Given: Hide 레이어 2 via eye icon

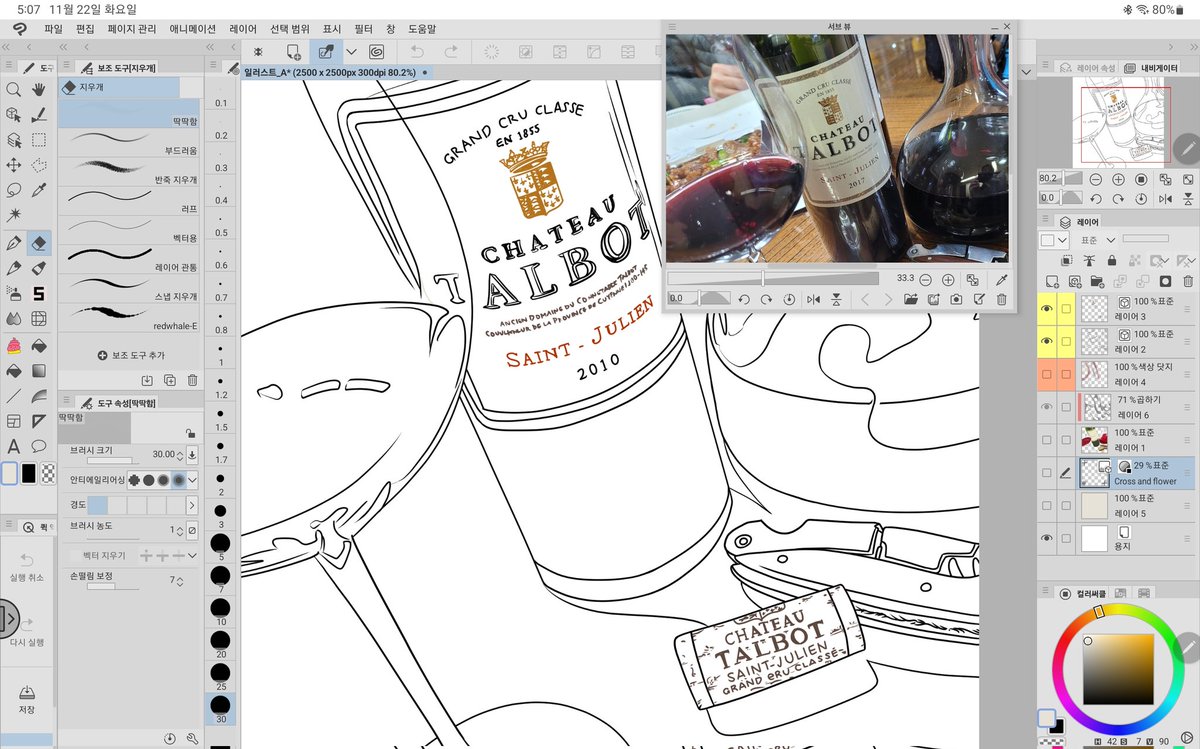Looking at the screenshot, I should pyautogui.click(x=1047, y=343).
